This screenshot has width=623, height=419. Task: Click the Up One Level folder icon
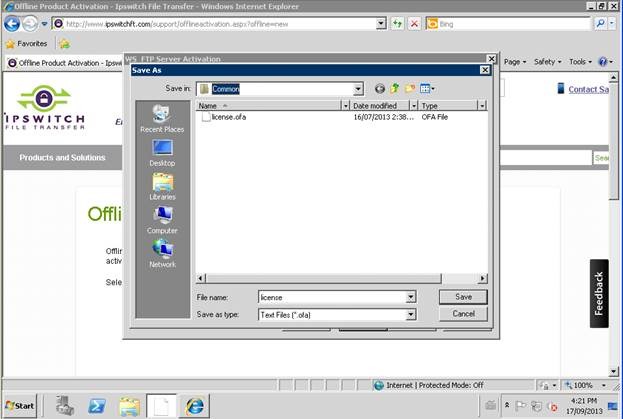point(395,89)
